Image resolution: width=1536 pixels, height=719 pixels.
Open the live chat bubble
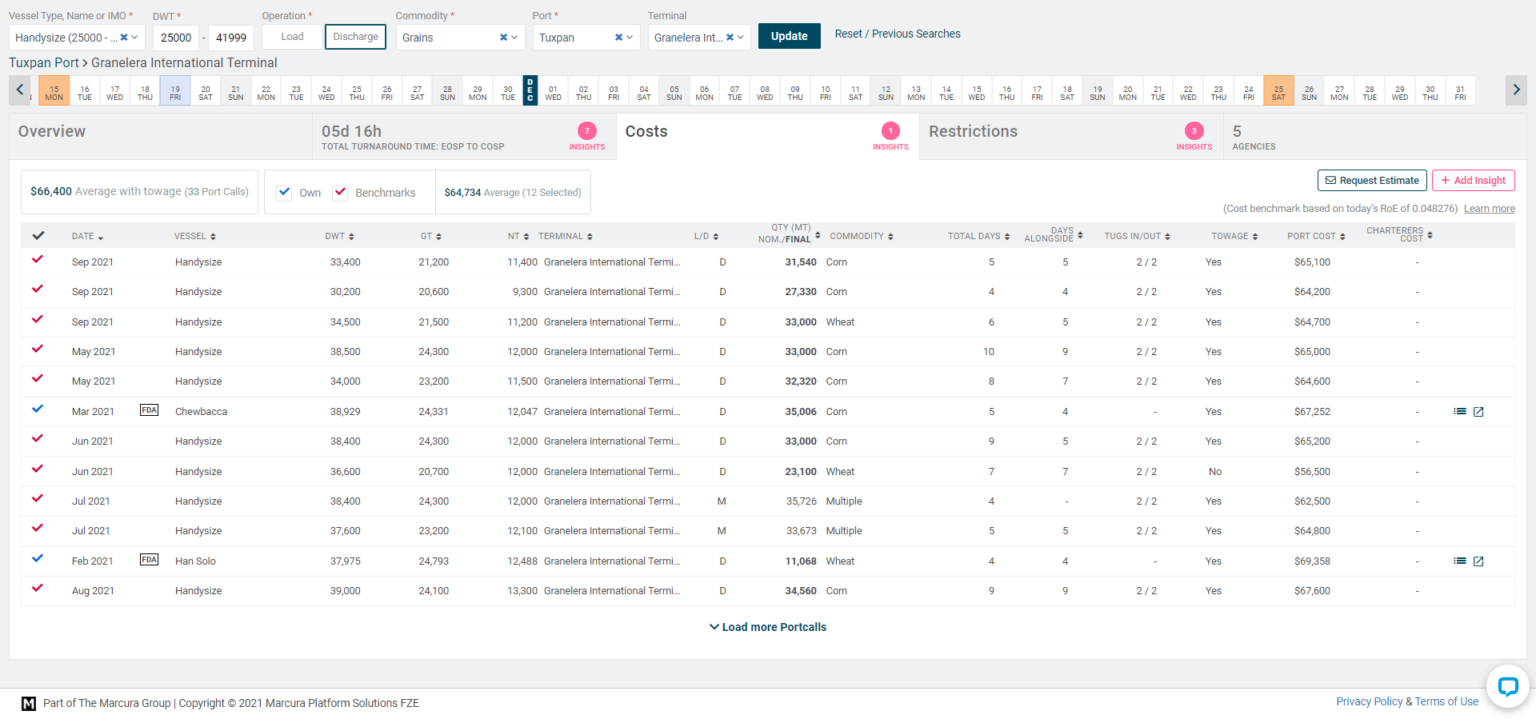1507,687
